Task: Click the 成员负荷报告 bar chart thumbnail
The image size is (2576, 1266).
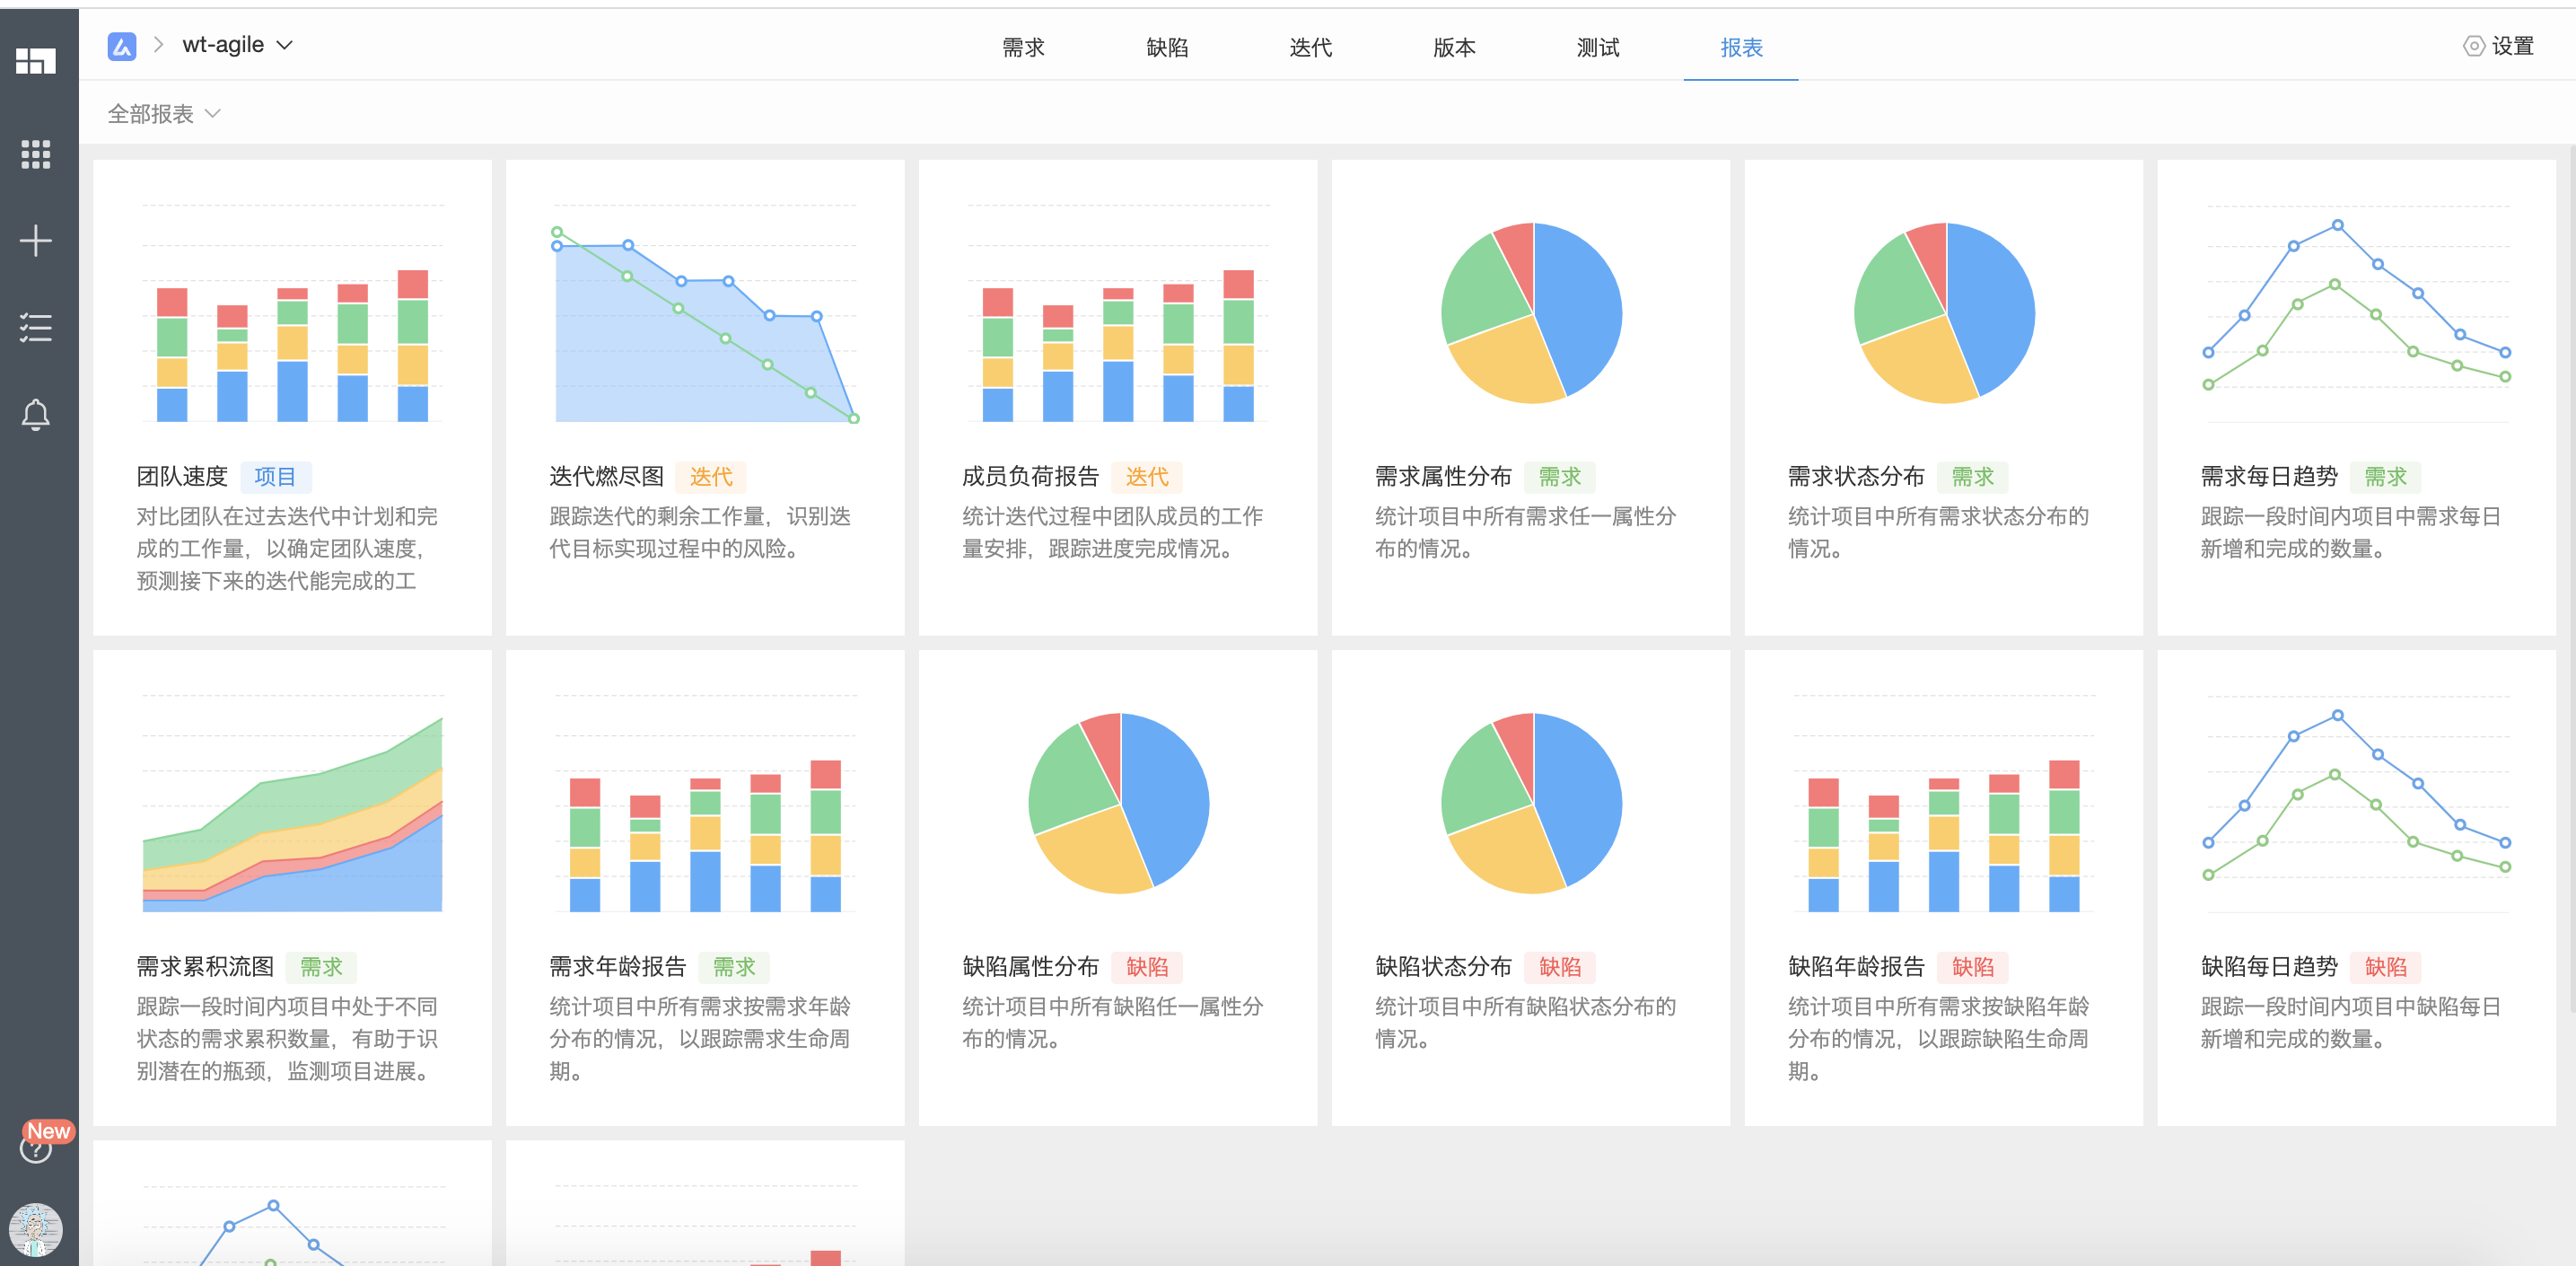Action: (x=1118, y=313)
